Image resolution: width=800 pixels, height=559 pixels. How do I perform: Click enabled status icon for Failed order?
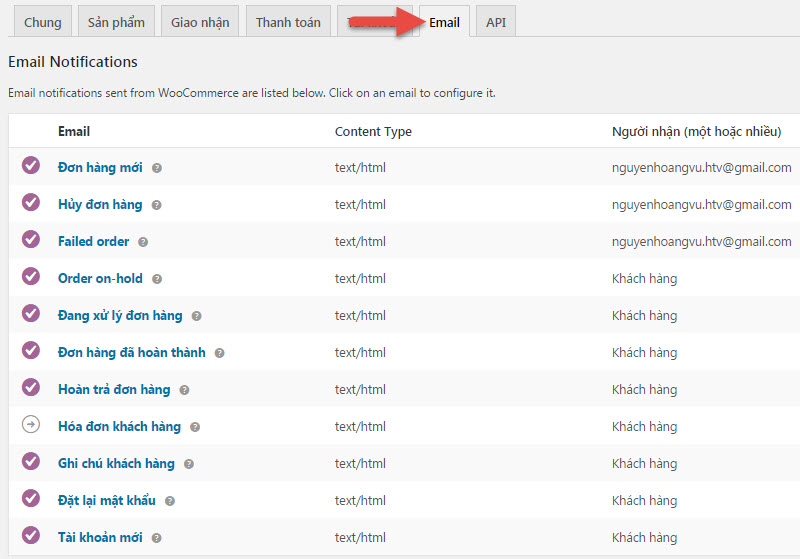click(31, 239)
